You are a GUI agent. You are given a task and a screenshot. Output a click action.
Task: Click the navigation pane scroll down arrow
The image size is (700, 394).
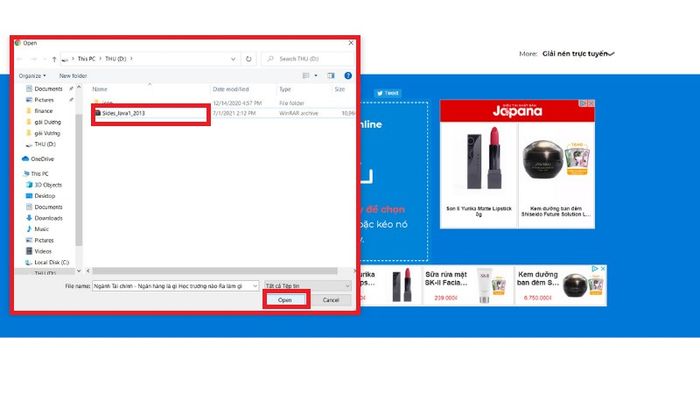coord(79,270)
